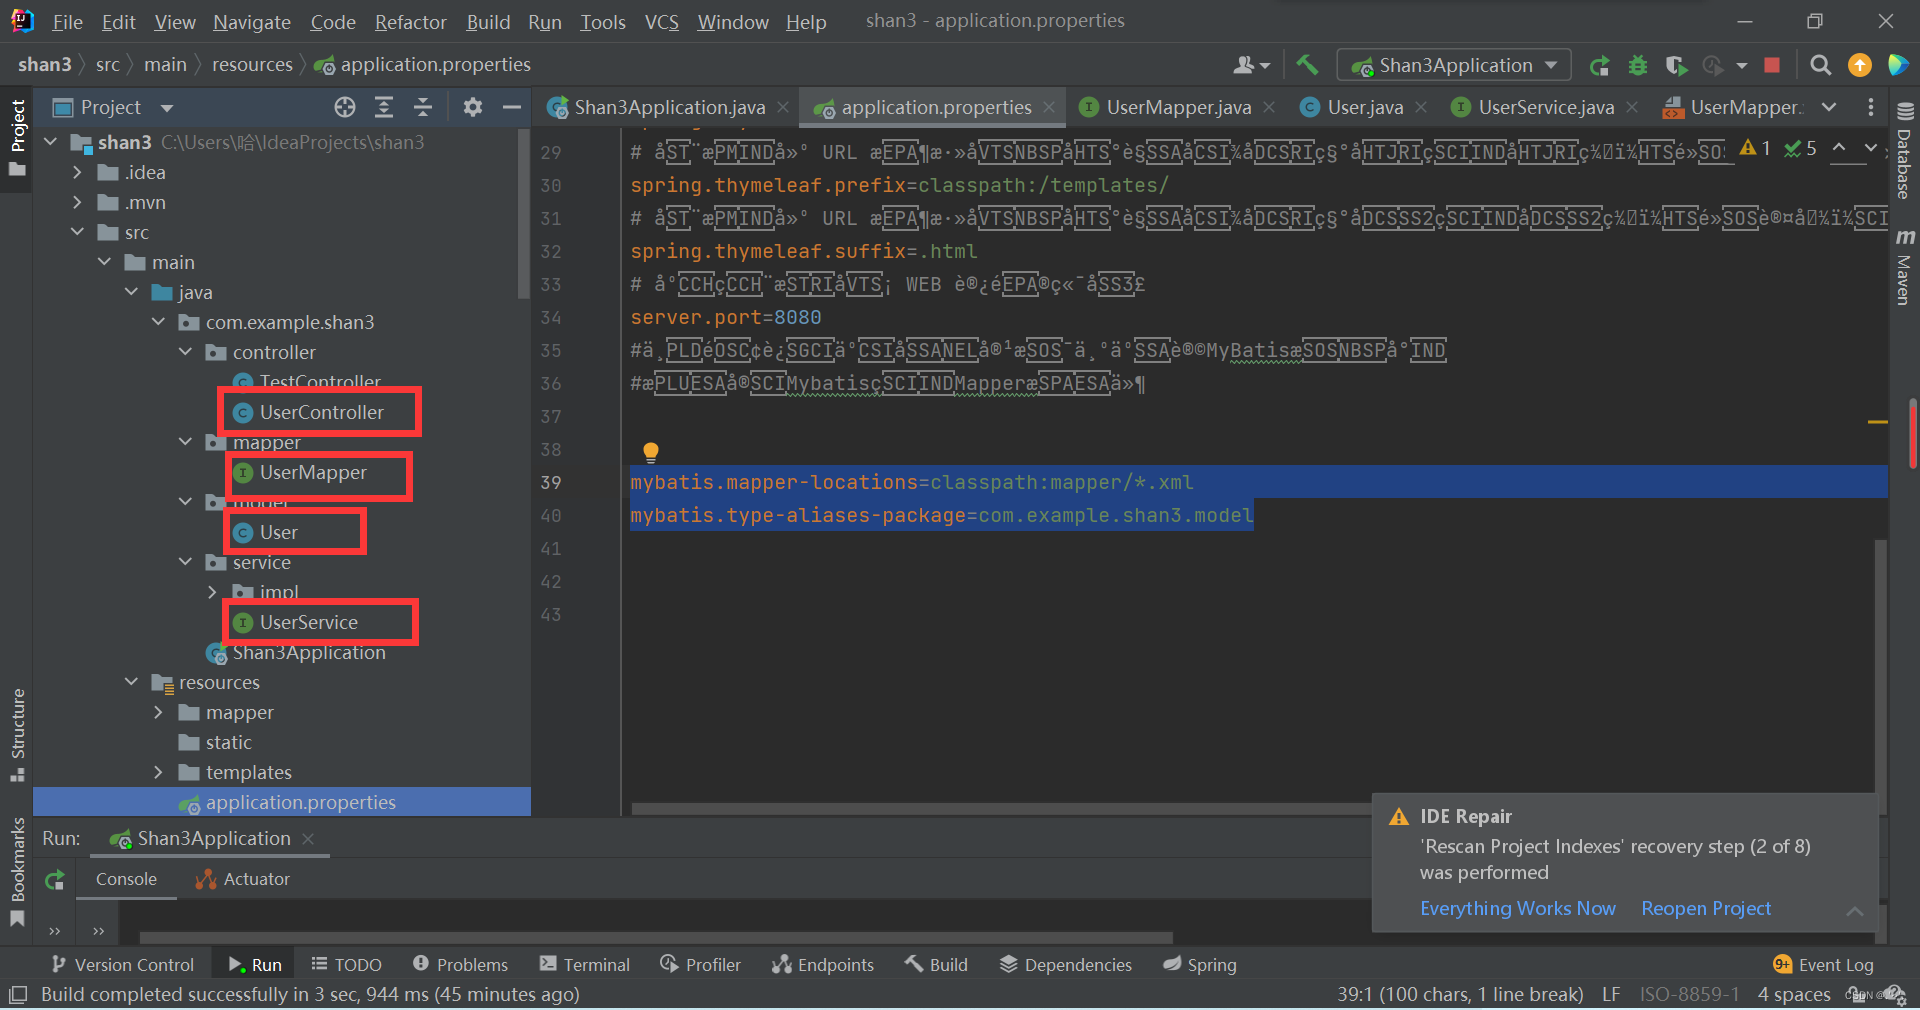
Task: Open the Database tool window
Action: coord(1905,152)
